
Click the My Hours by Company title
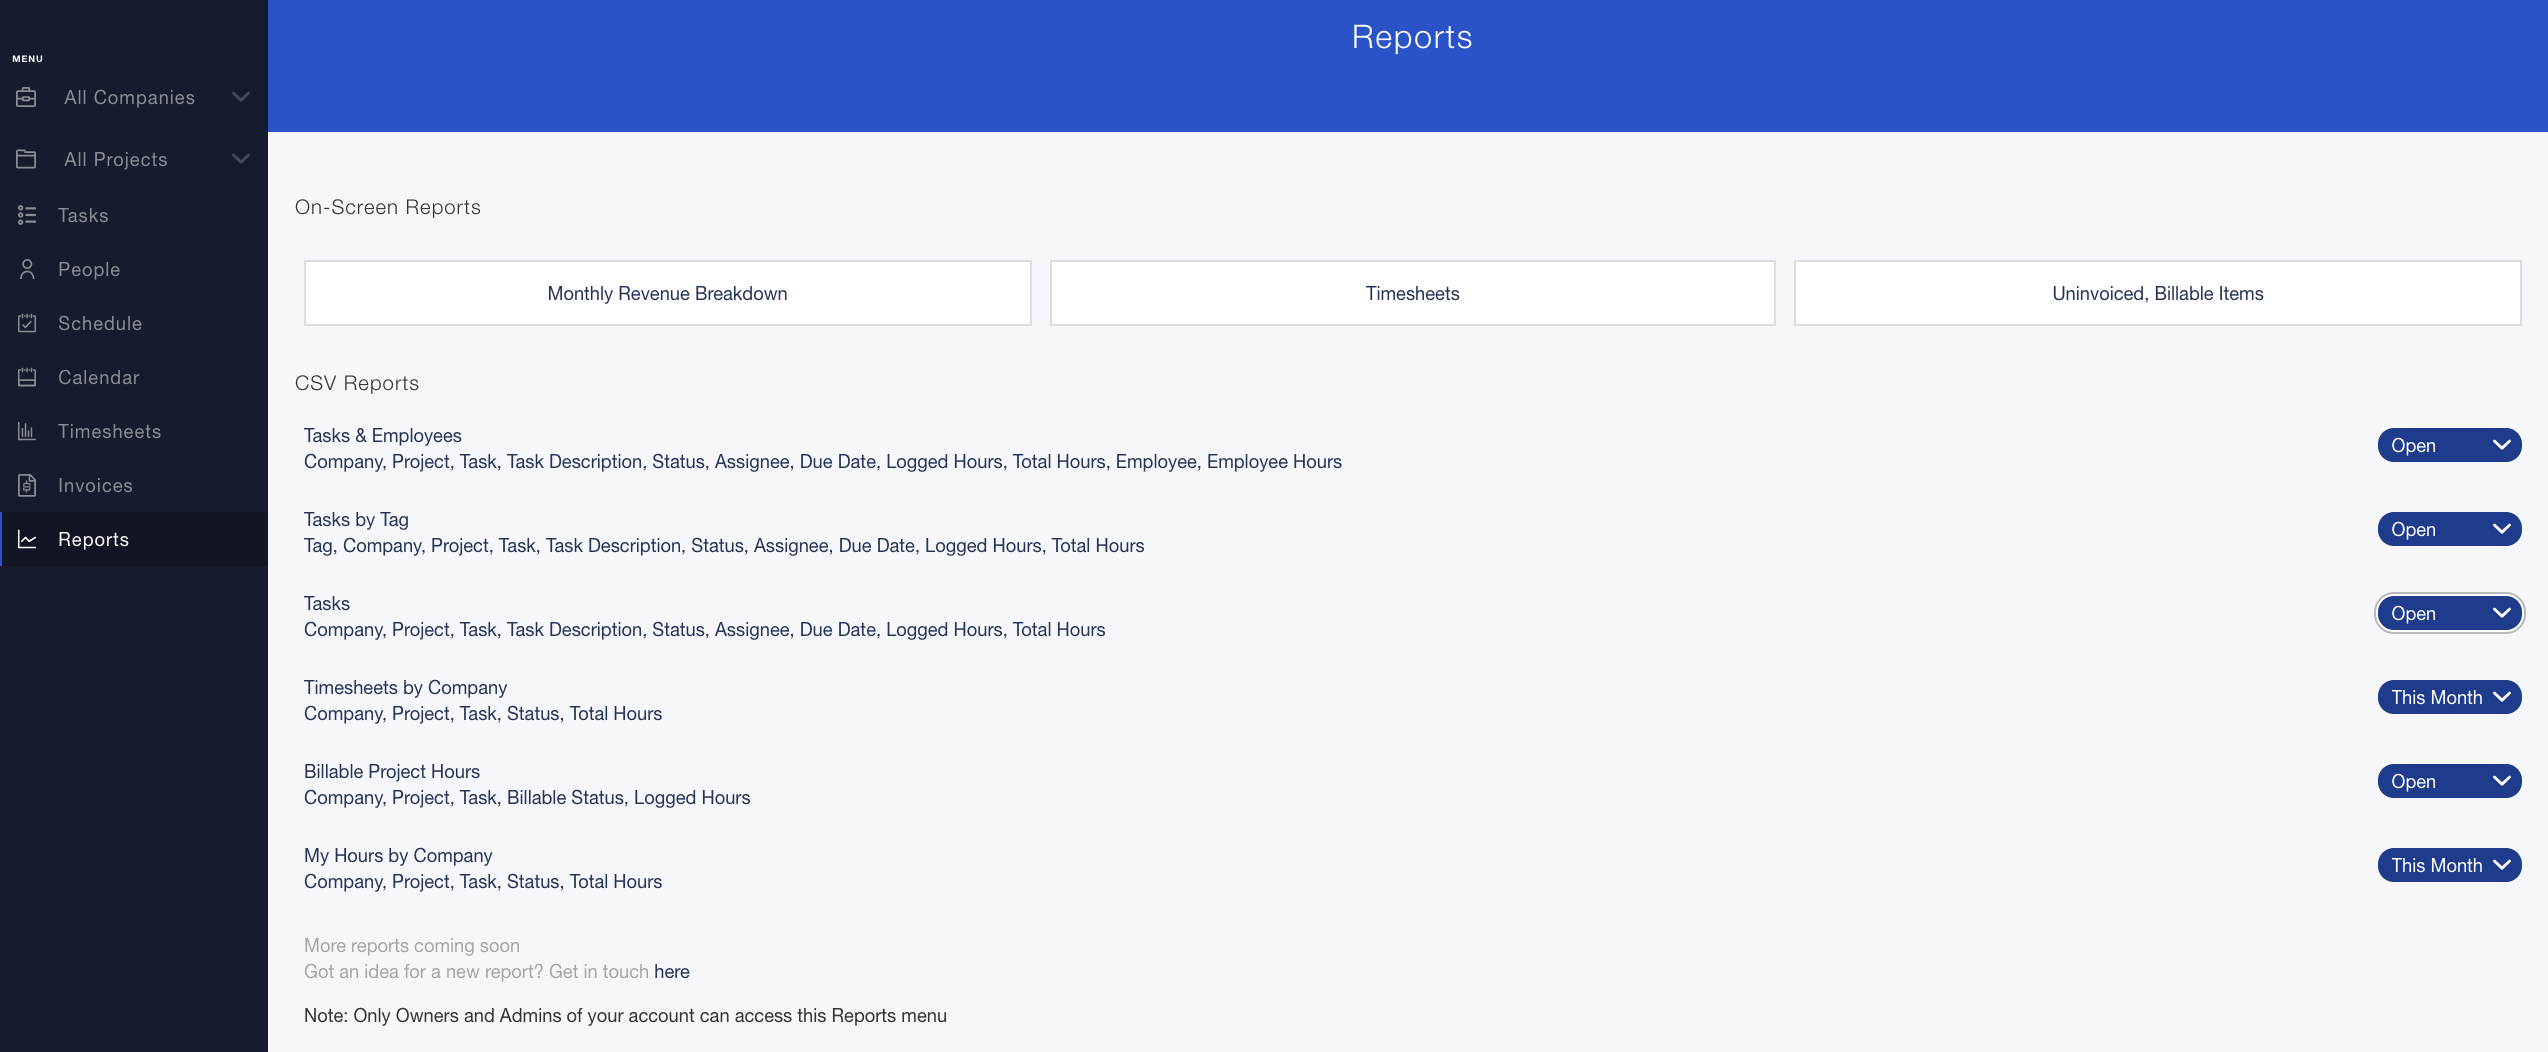398,855
